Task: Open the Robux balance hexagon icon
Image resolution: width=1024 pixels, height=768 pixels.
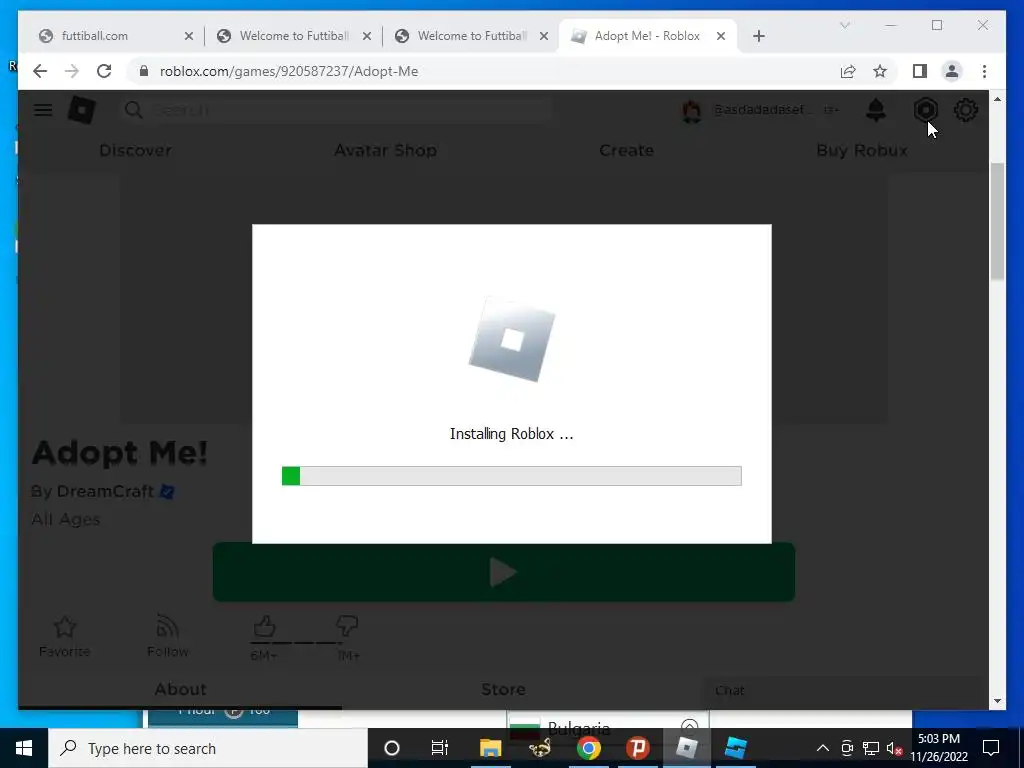Action: pyautogui.click(x=925, y=110)
